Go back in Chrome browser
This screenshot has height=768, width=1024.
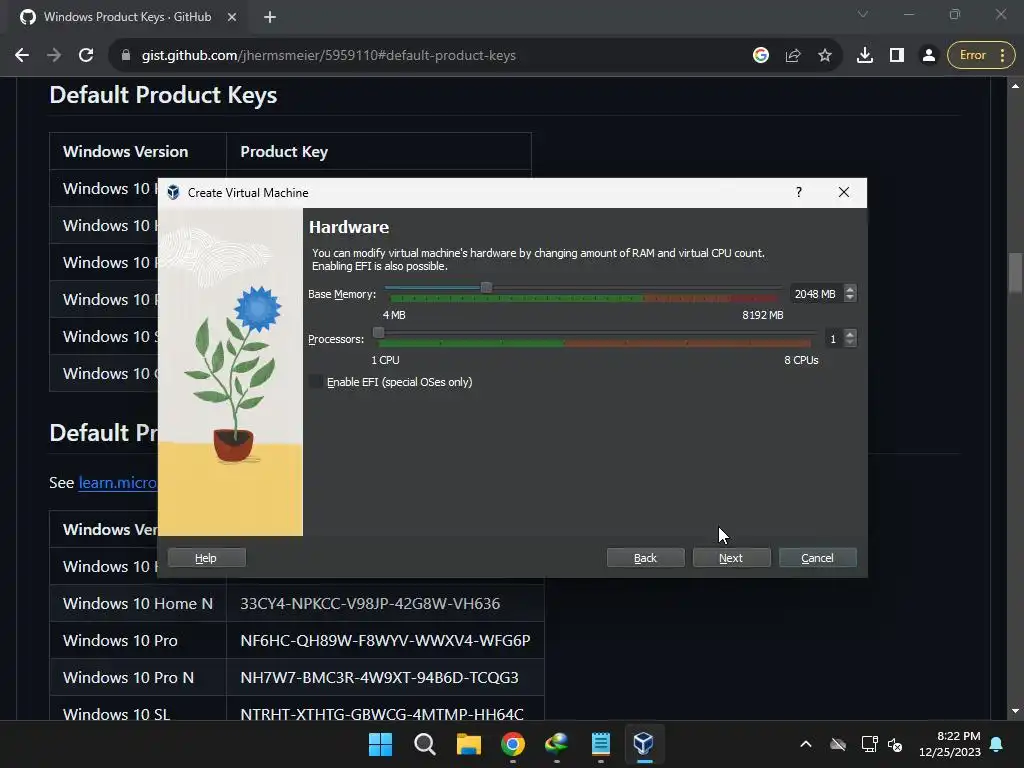pos(22,56)
